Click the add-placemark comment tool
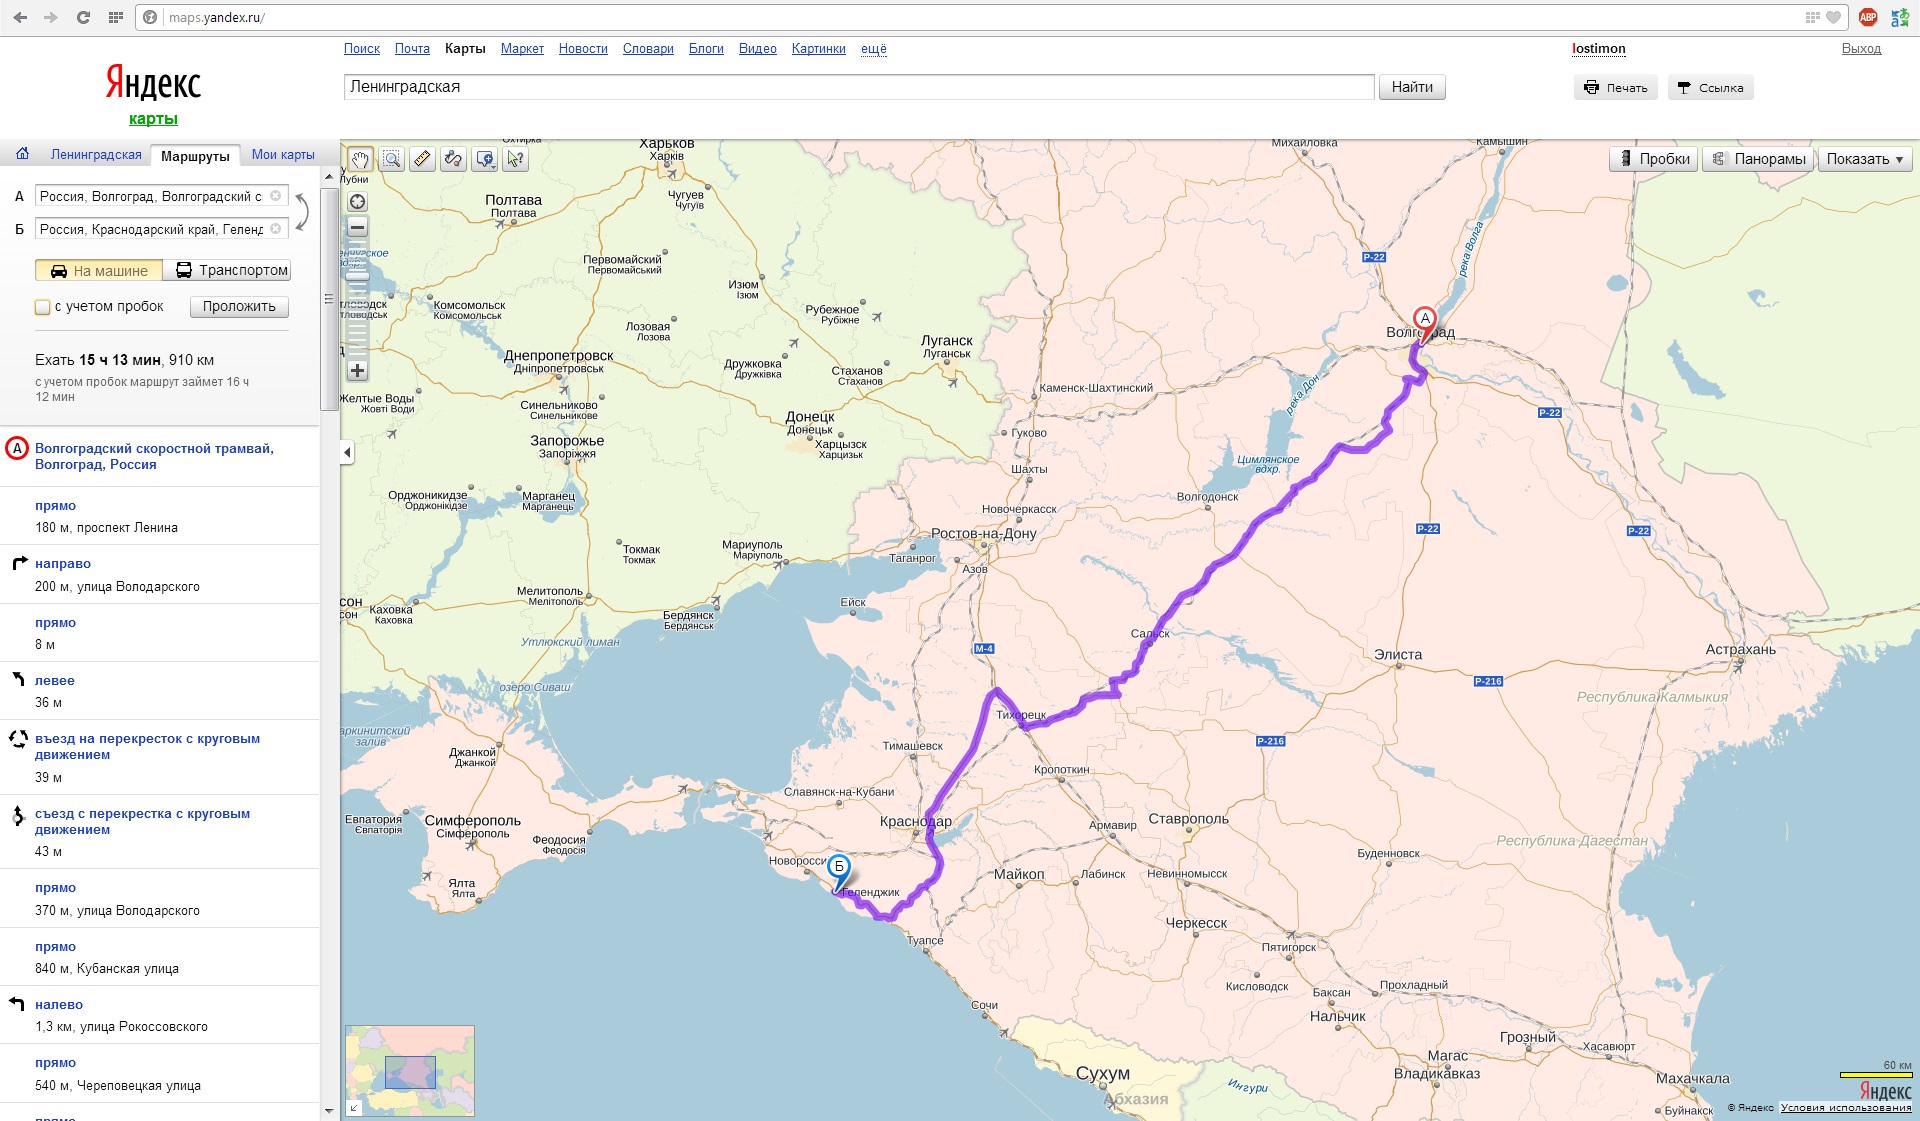This screenshot has height=1121, width=1920. coord(485,159)
